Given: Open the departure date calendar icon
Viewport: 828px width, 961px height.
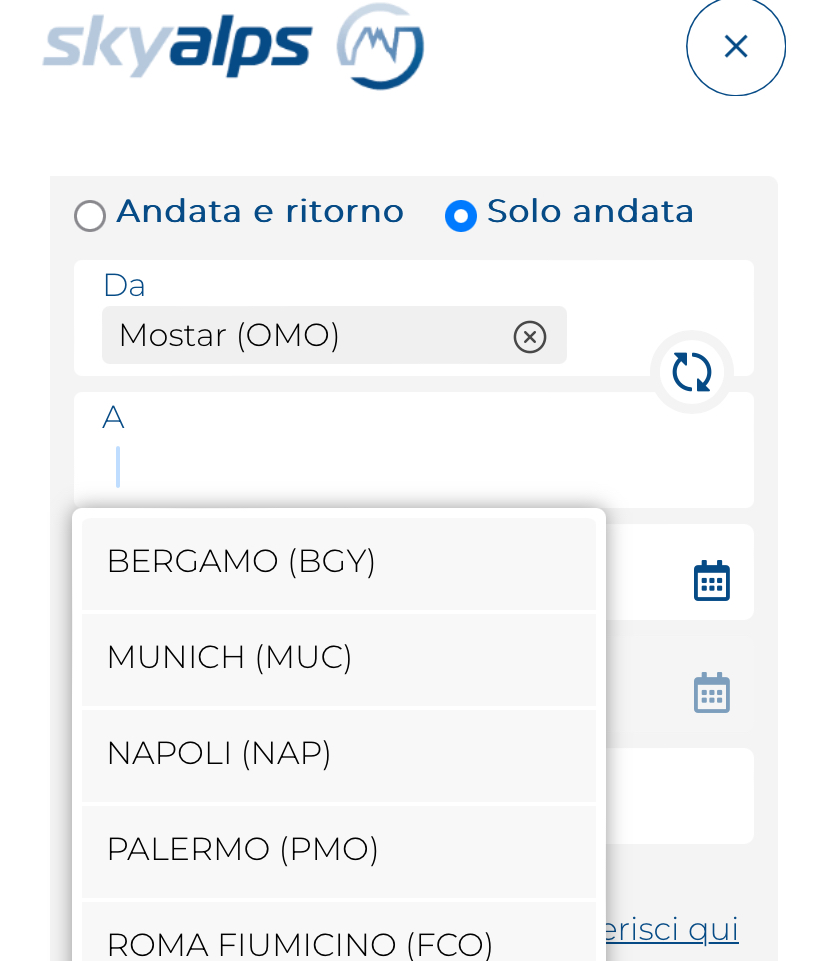Looking at the screenshot, I should click(x=712, y=580).
